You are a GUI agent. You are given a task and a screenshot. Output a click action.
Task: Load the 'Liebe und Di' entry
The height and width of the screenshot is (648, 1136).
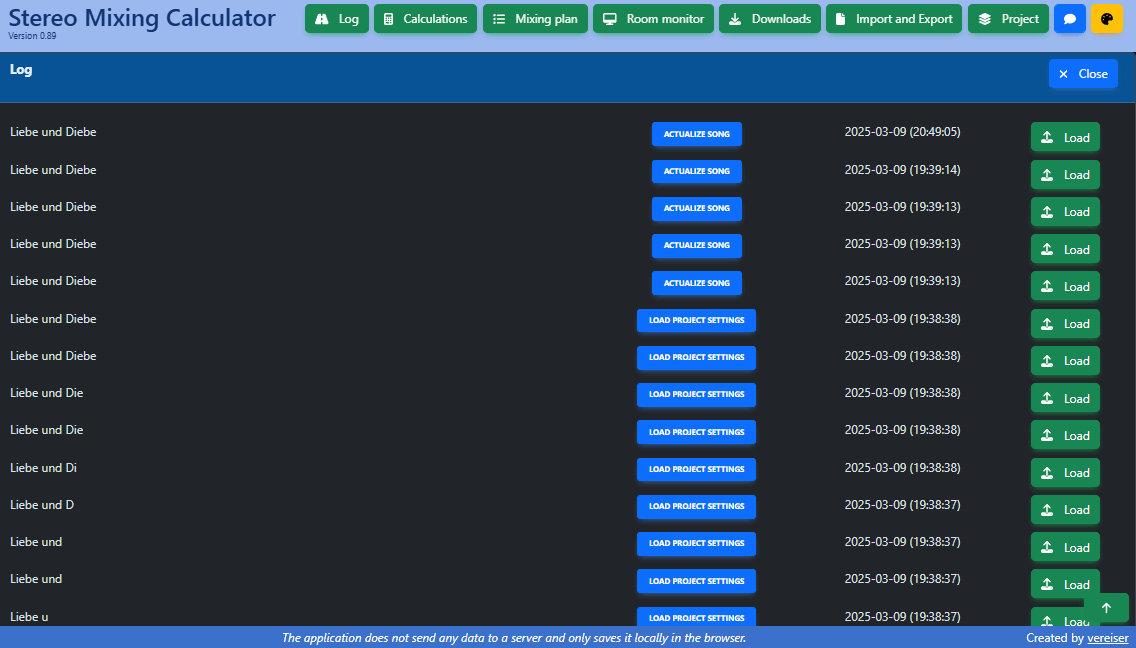click(1065, 473)
